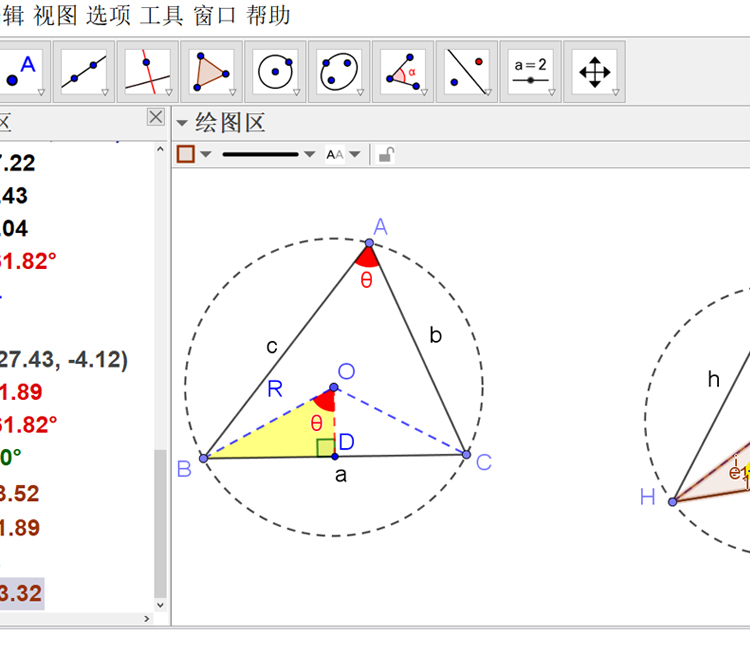
Task: Select the Ellipse conic tool
Action: click(x=338, y=71)
